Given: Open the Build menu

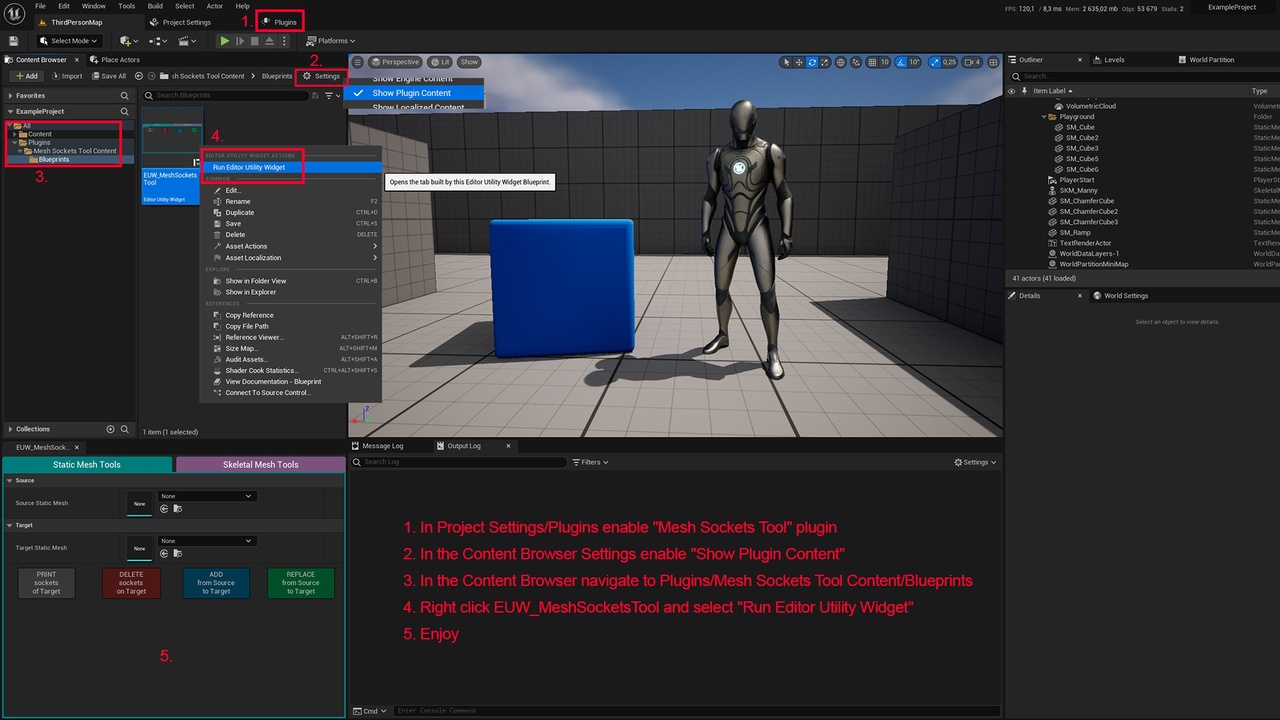Looking at the screenshot, I should point(155,6).
